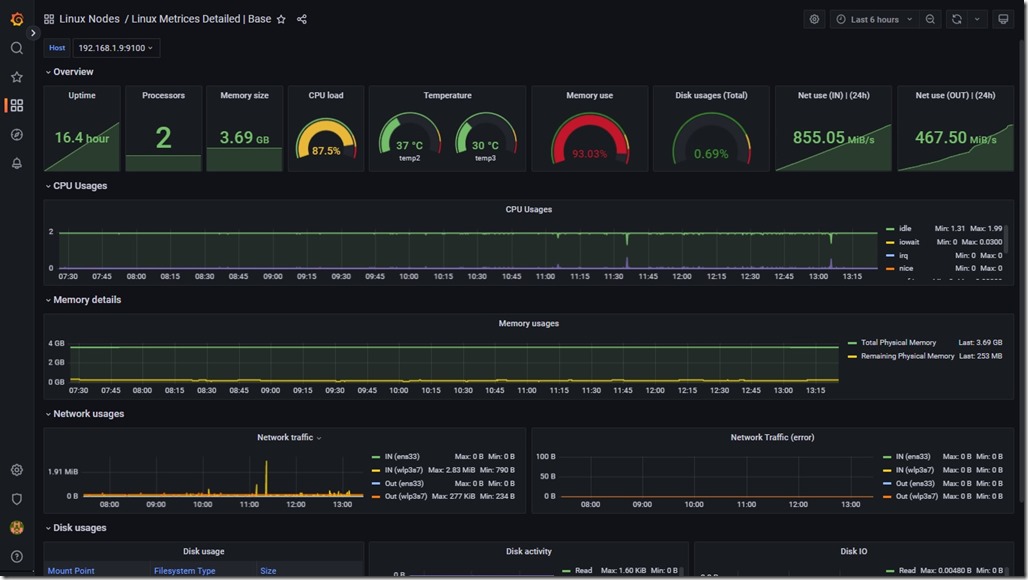Open the Explore compass icon
The image size is (1028, 580).
(16, 134)
